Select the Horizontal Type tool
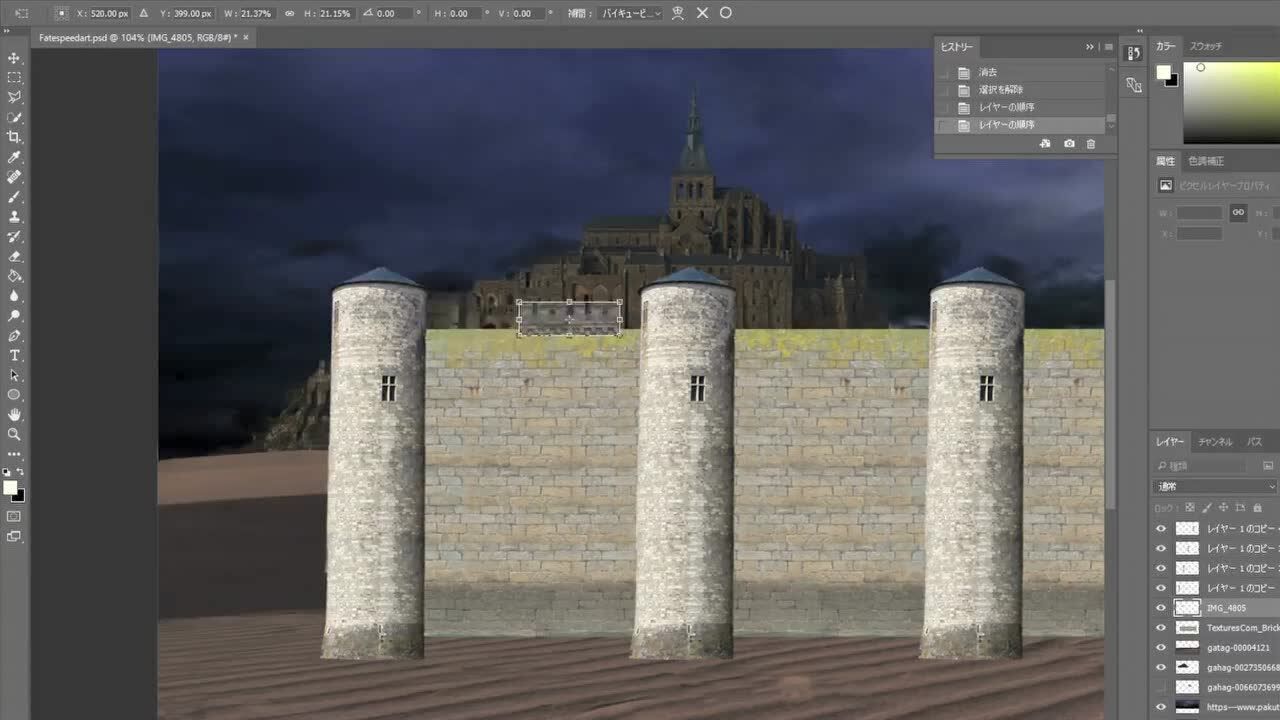The width and height of the screenshot is (1280, 720). tap(14, 355)
